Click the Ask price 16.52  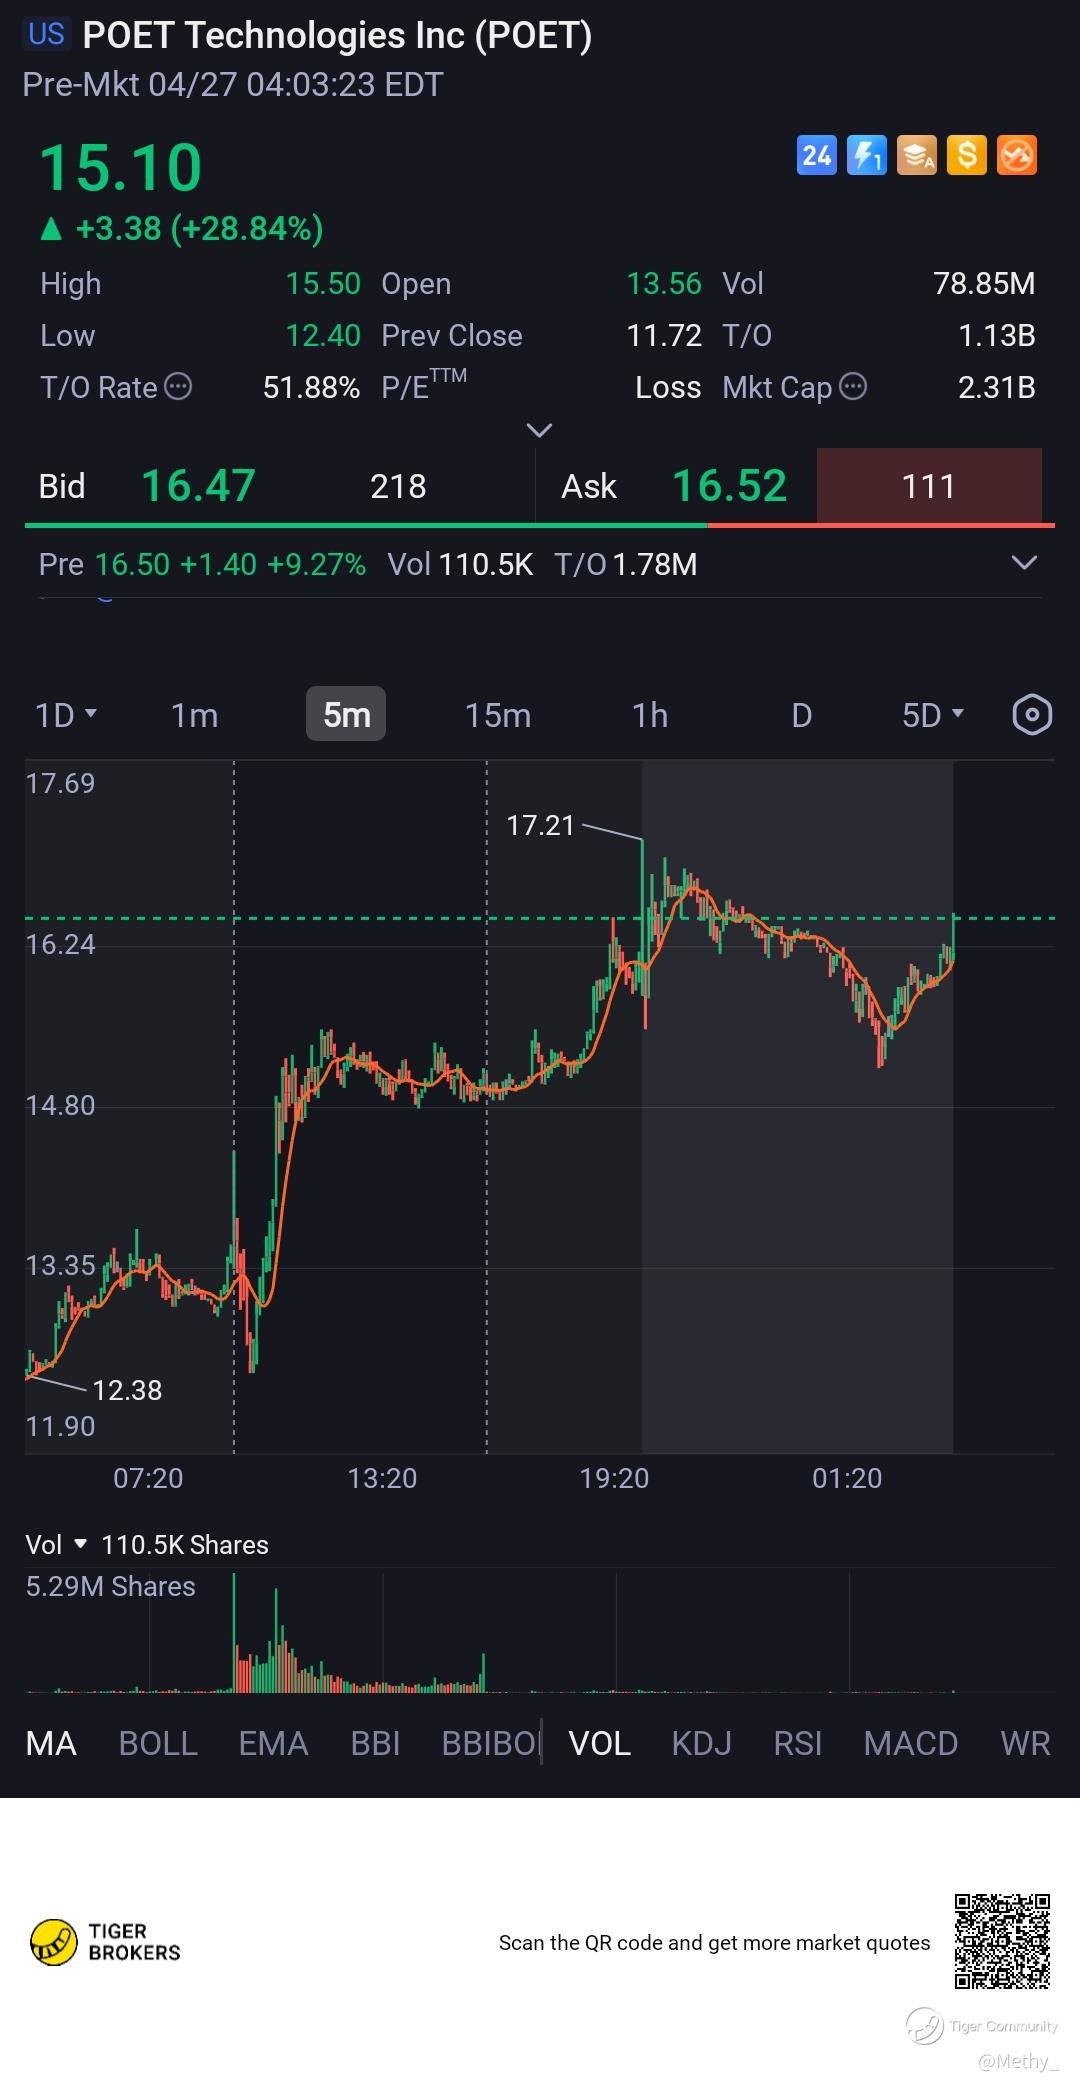point(729,486)
